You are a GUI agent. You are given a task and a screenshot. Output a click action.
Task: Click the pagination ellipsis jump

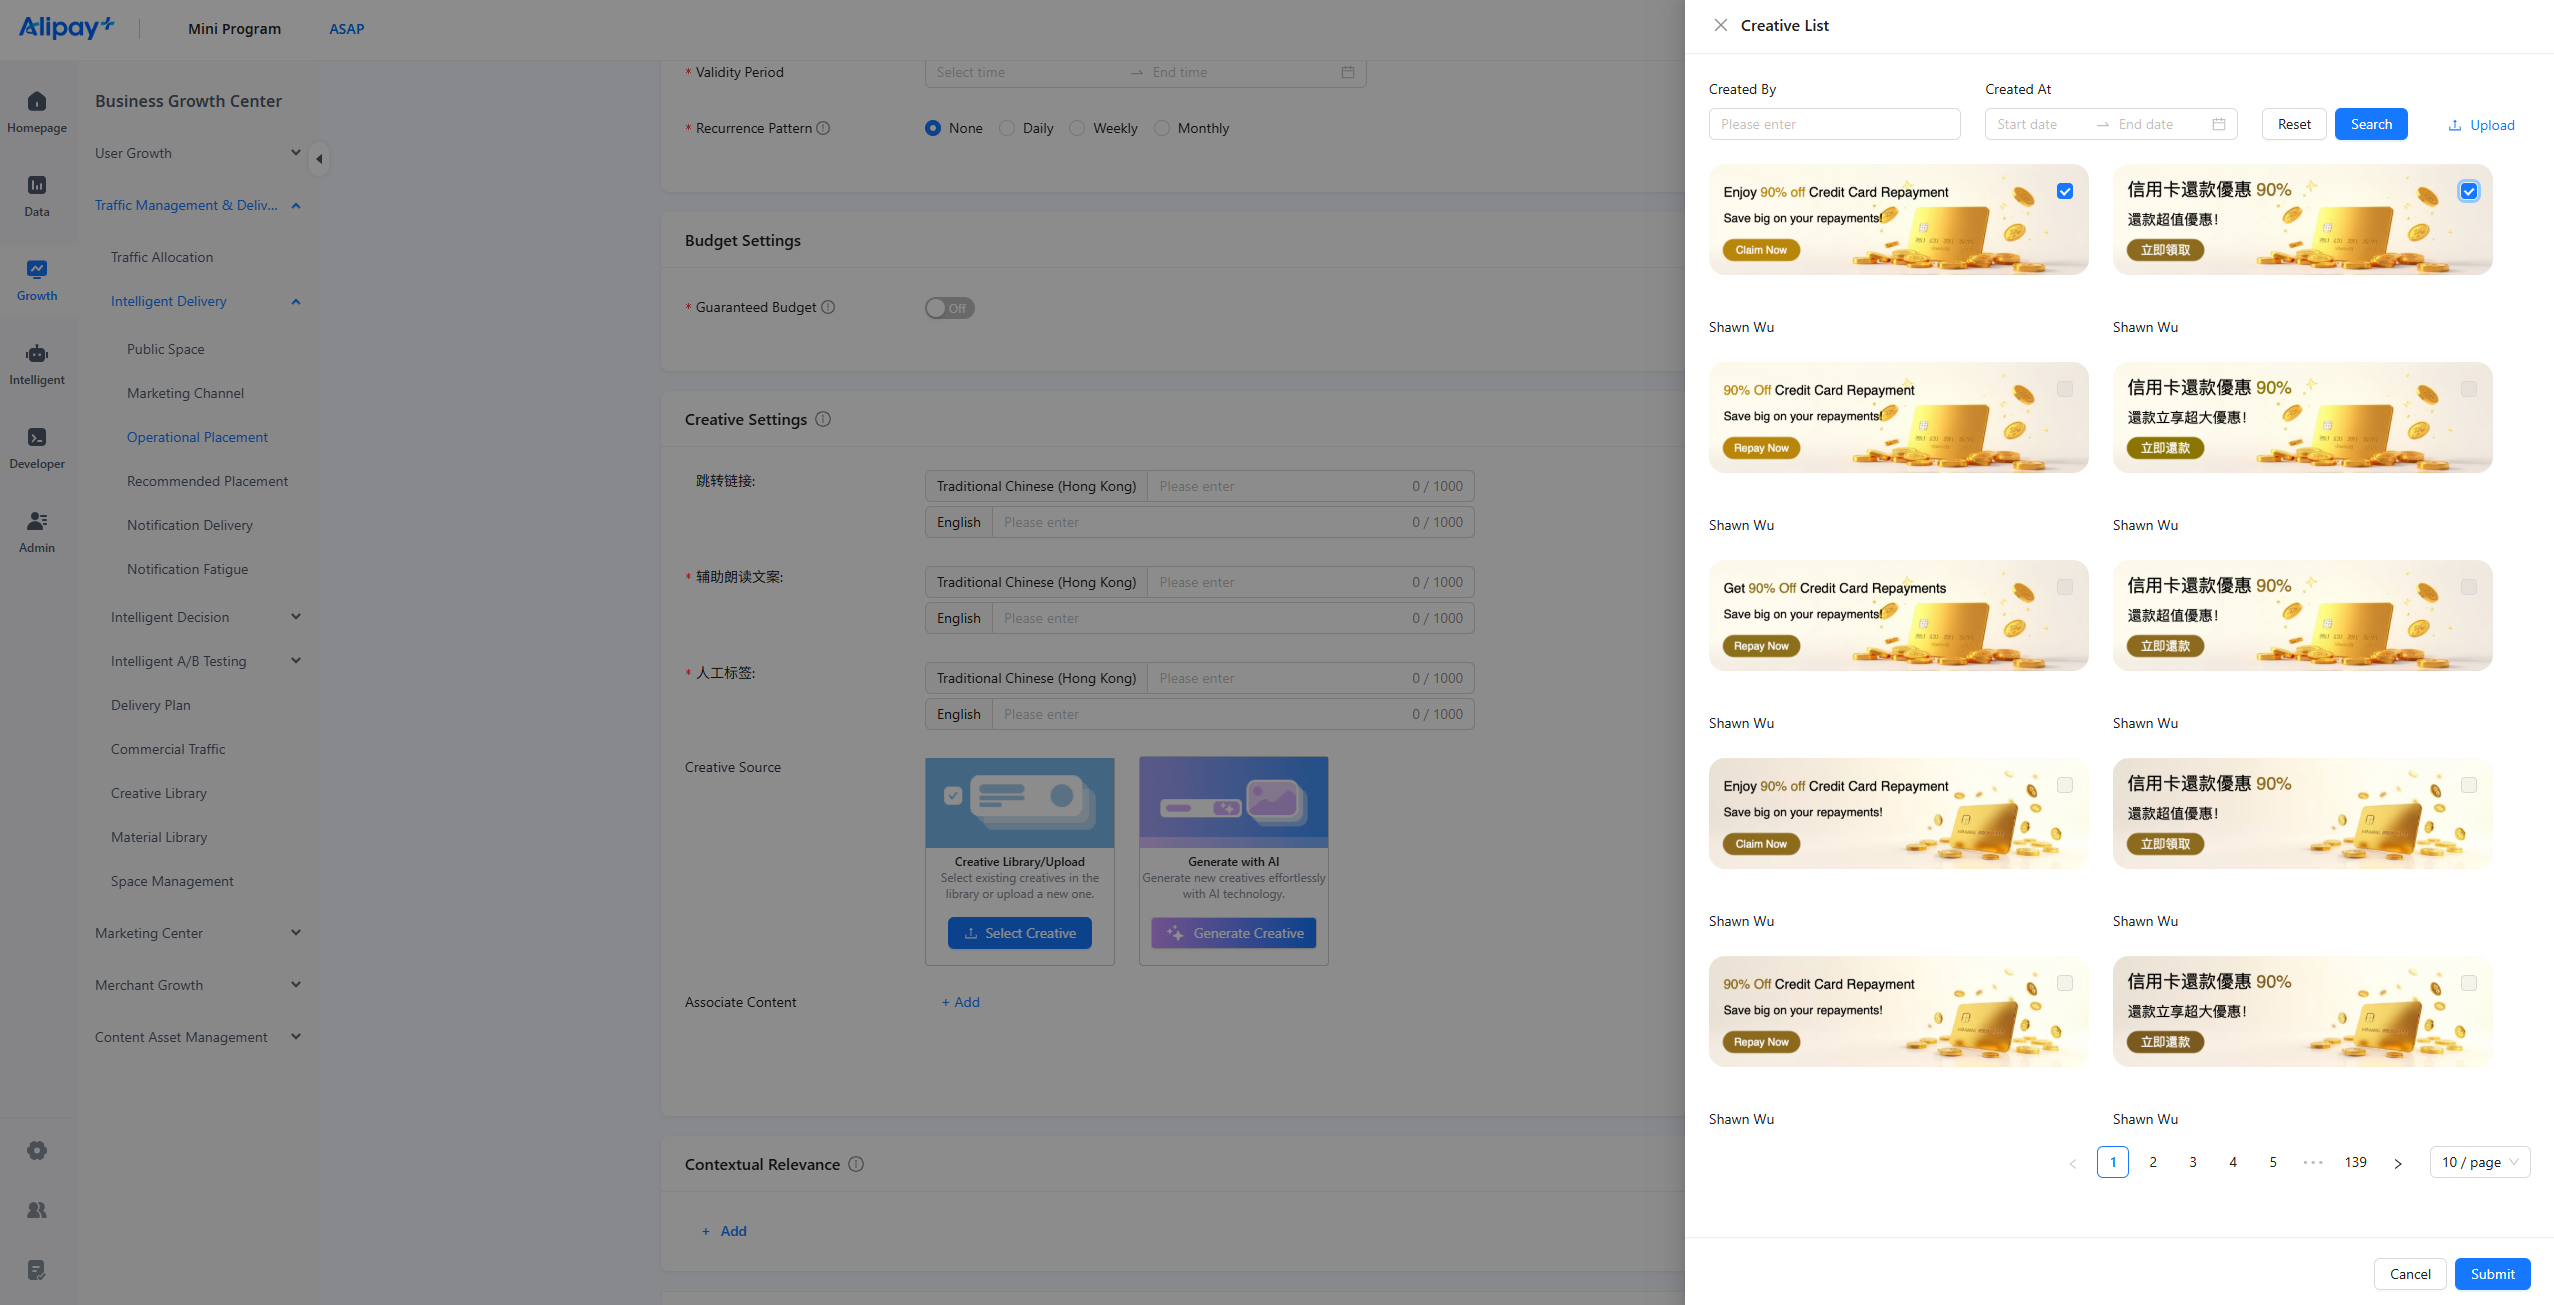pyautogui.click(x=2313, y=1162)
